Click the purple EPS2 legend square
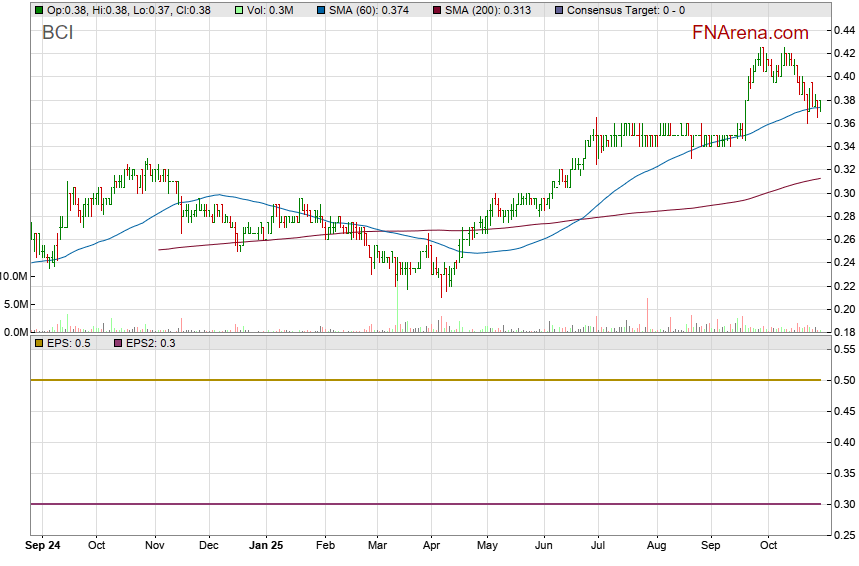This screenshot has width=859, height=566. tap(115, 343)
